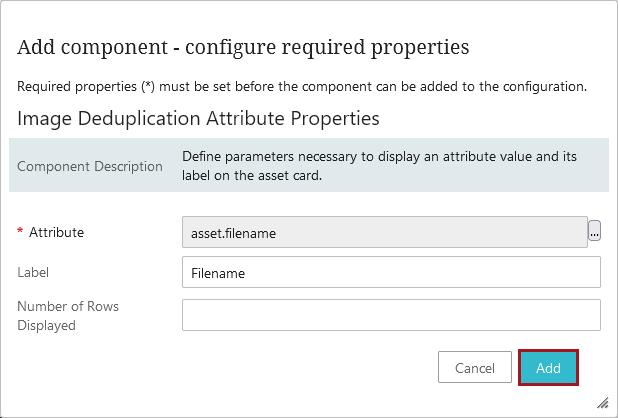Screen dimensions: 618x418
Task: Grab the resize grip at dialog corner
Action: (603, 402)
